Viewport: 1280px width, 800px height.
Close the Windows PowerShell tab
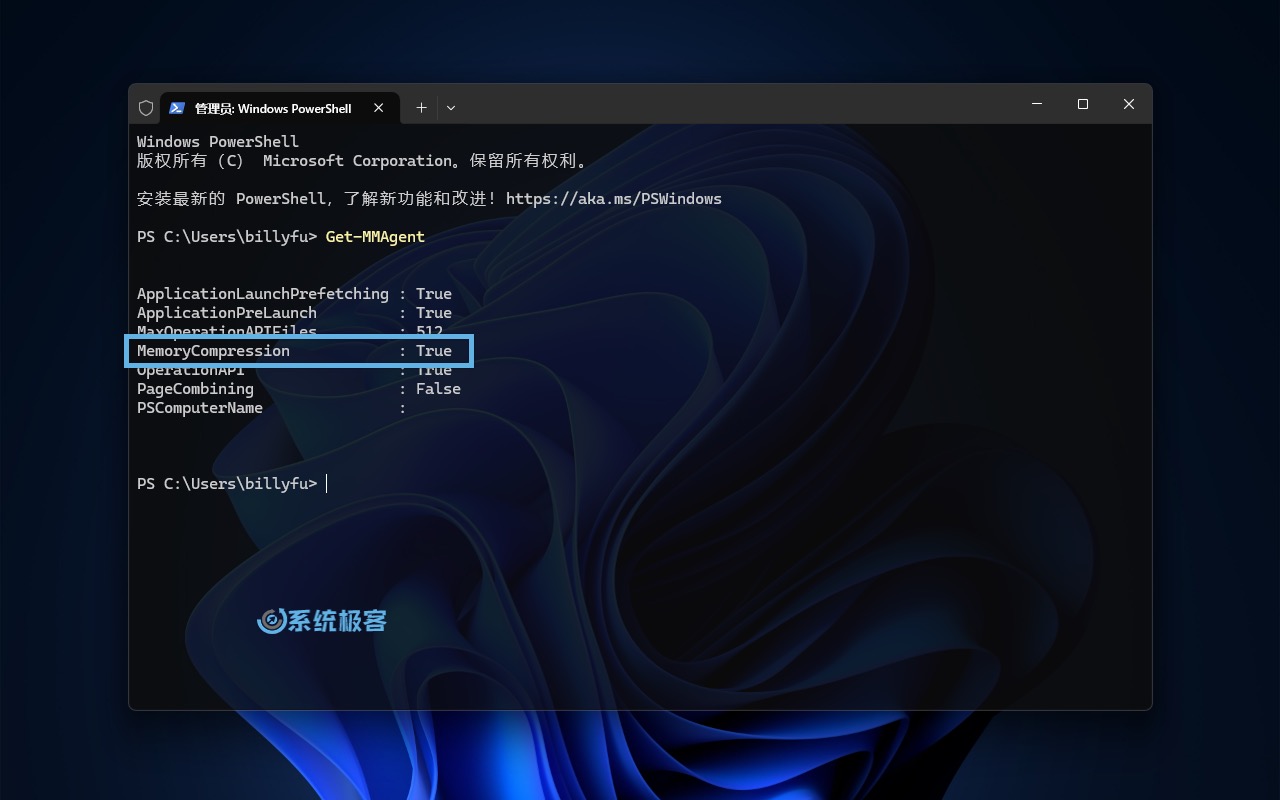378,108
